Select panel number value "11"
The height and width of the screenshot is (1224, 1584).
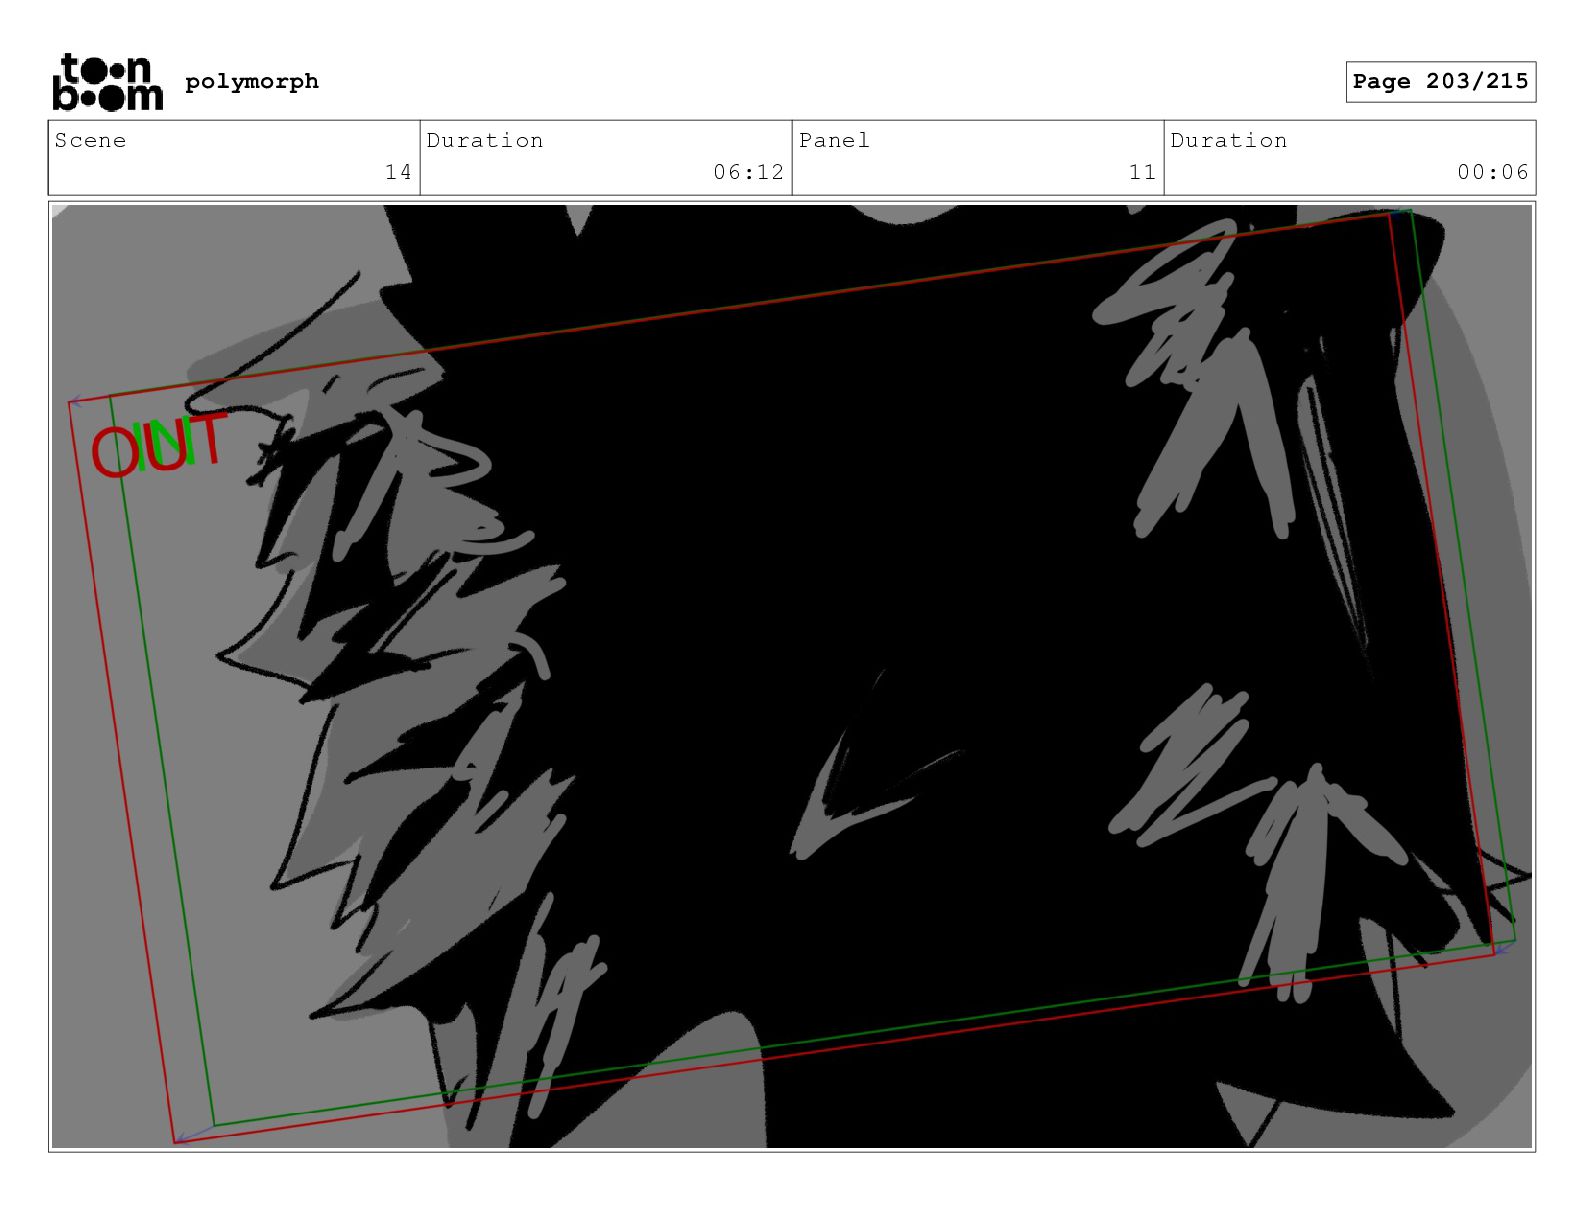click(x=1142, y=172)
